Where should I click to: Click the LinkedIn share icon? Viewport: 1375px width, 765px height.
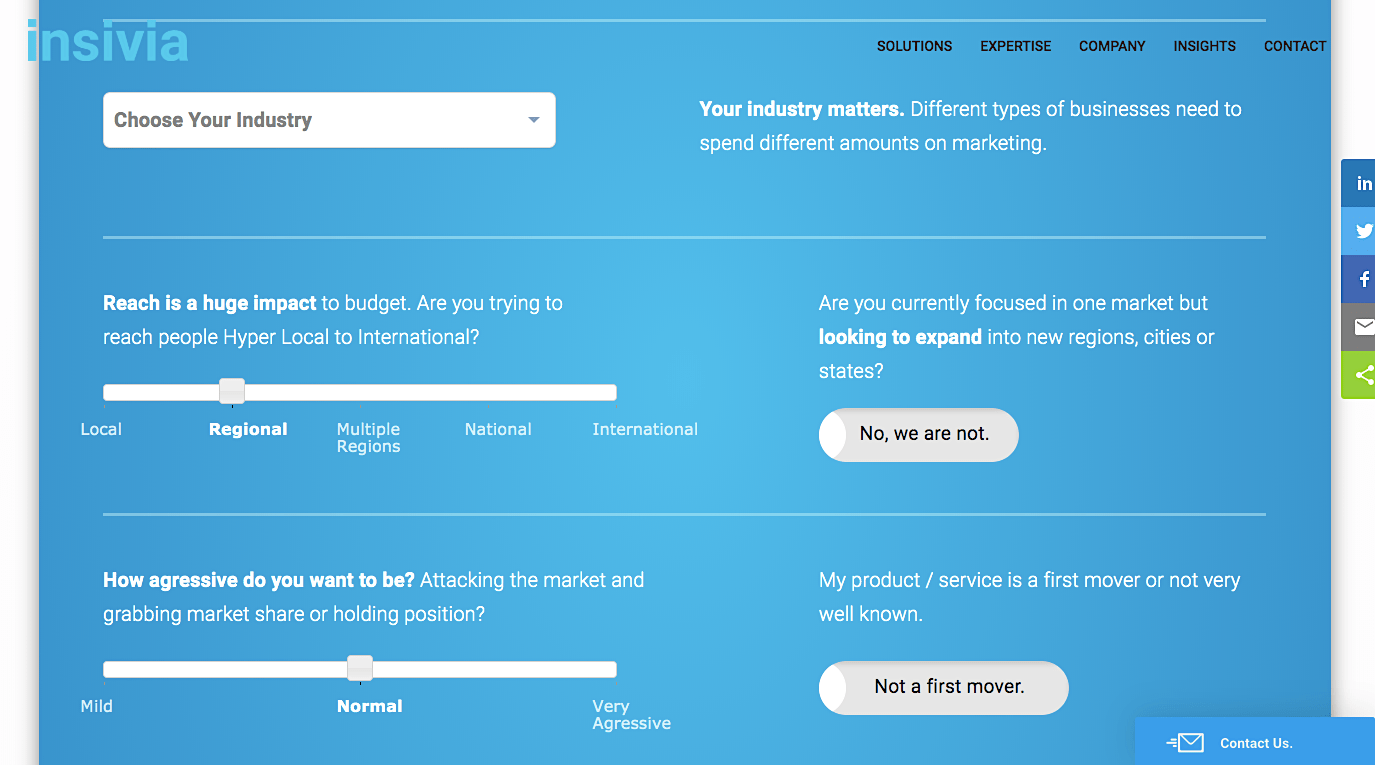coord(1362,184)
